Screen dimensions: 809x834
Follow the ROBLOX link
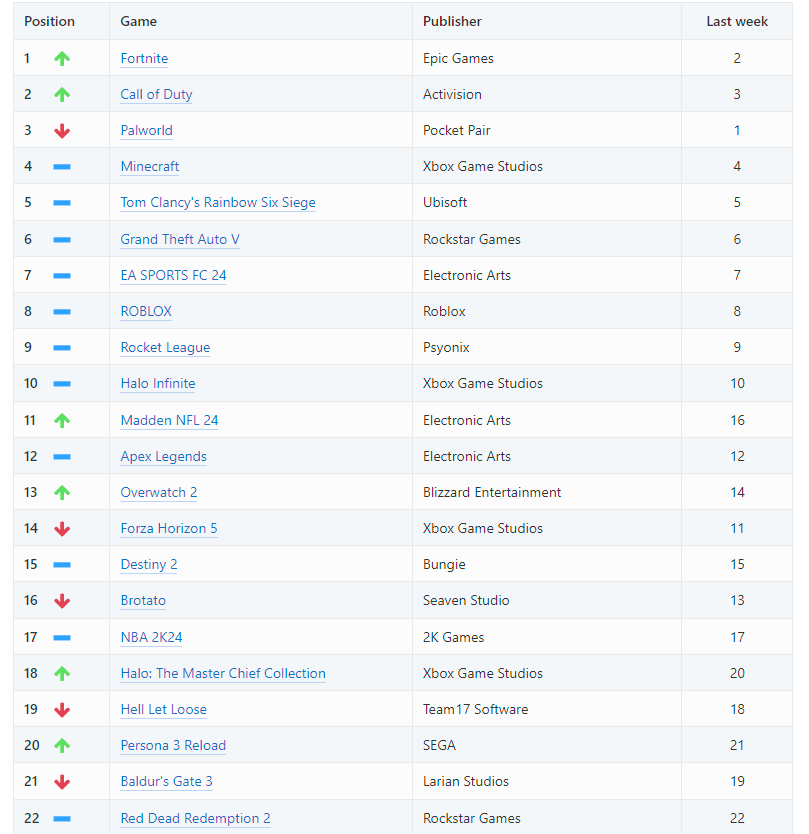pos(146,312)
